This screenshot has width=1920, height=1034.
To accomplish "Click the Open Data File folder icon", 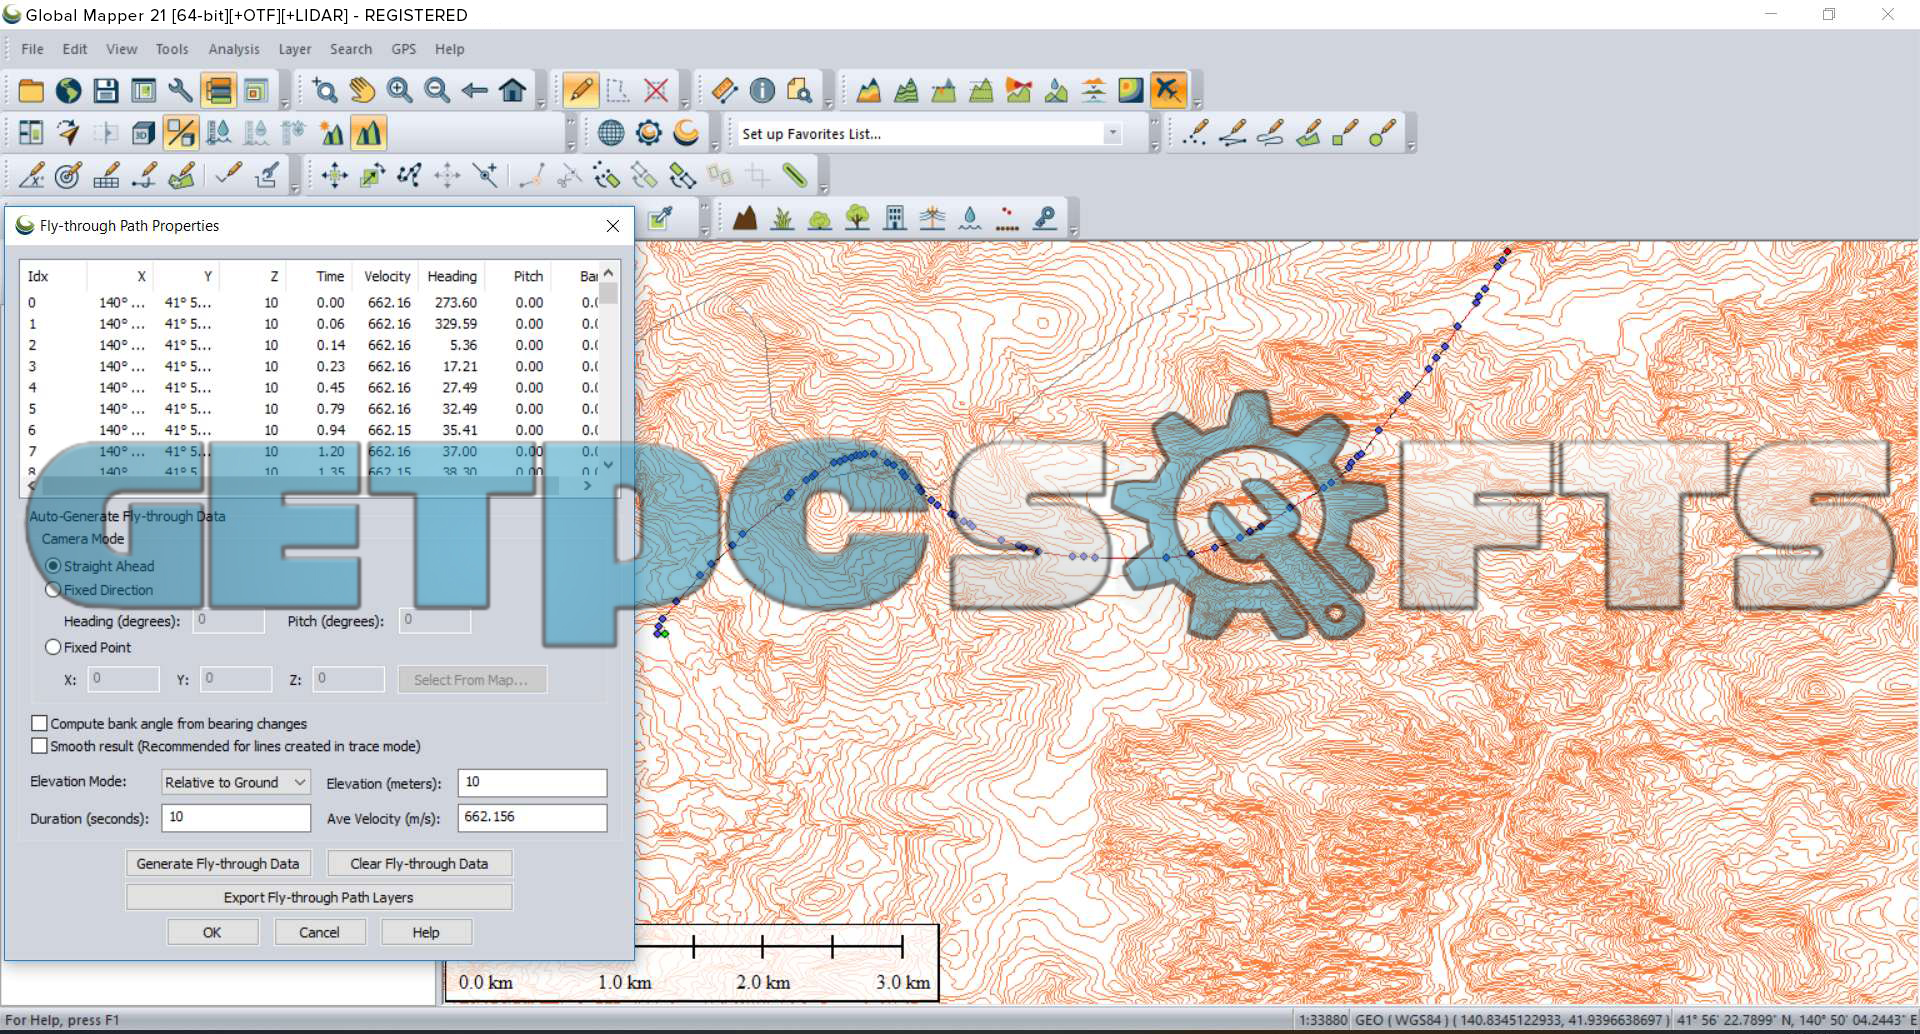I will 31,91.
